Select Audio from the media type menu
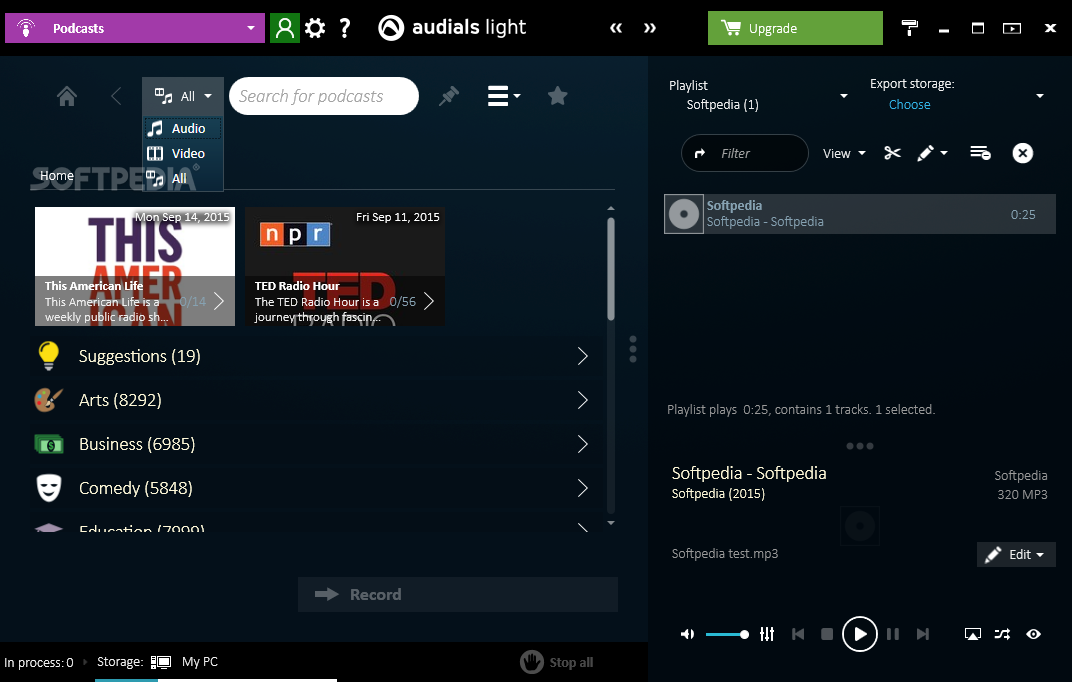Viewport: 1072px width, 682px height. pos(182,128)
